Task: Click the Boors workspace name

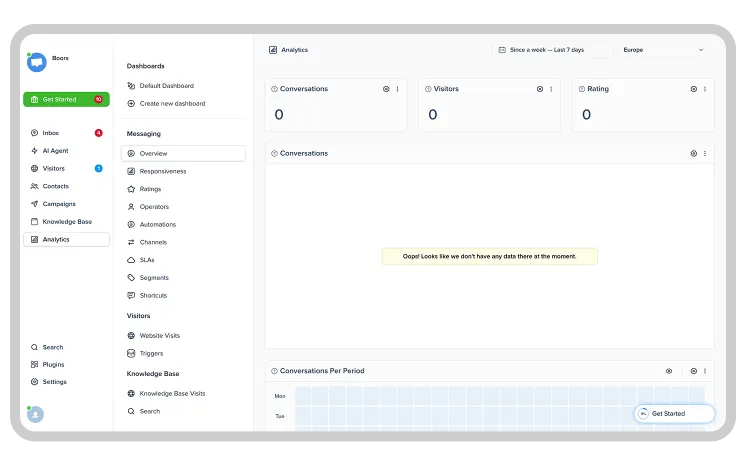Action: click(x=60, y=58)
